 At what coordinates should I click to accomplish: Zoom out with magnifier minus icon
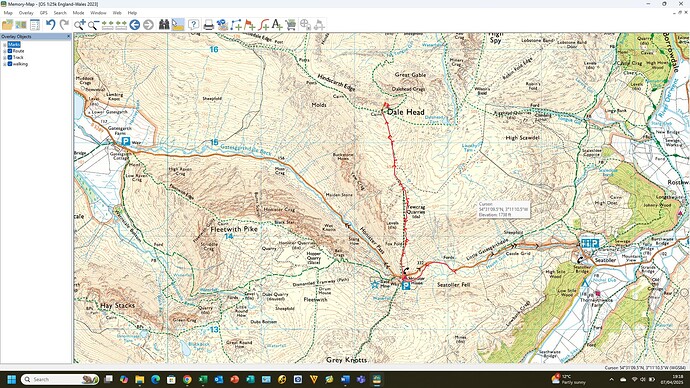click(93, 25)
